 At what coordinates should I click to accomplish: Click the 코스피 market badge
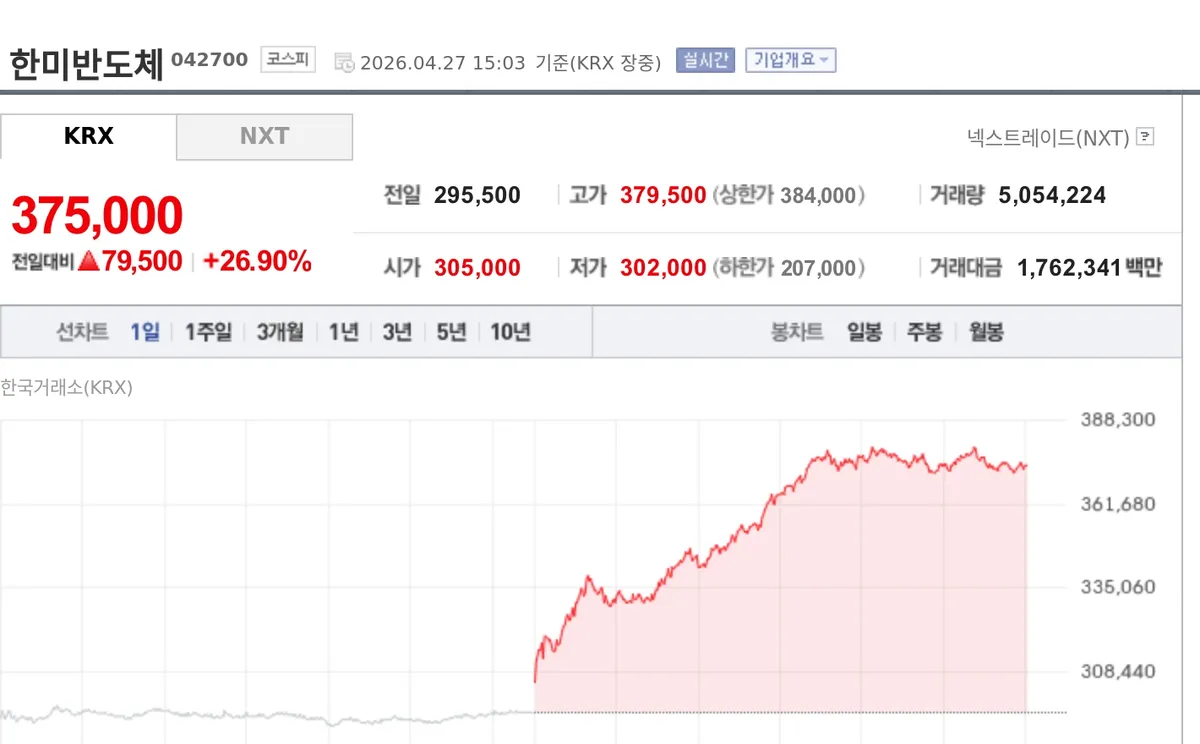288,60
